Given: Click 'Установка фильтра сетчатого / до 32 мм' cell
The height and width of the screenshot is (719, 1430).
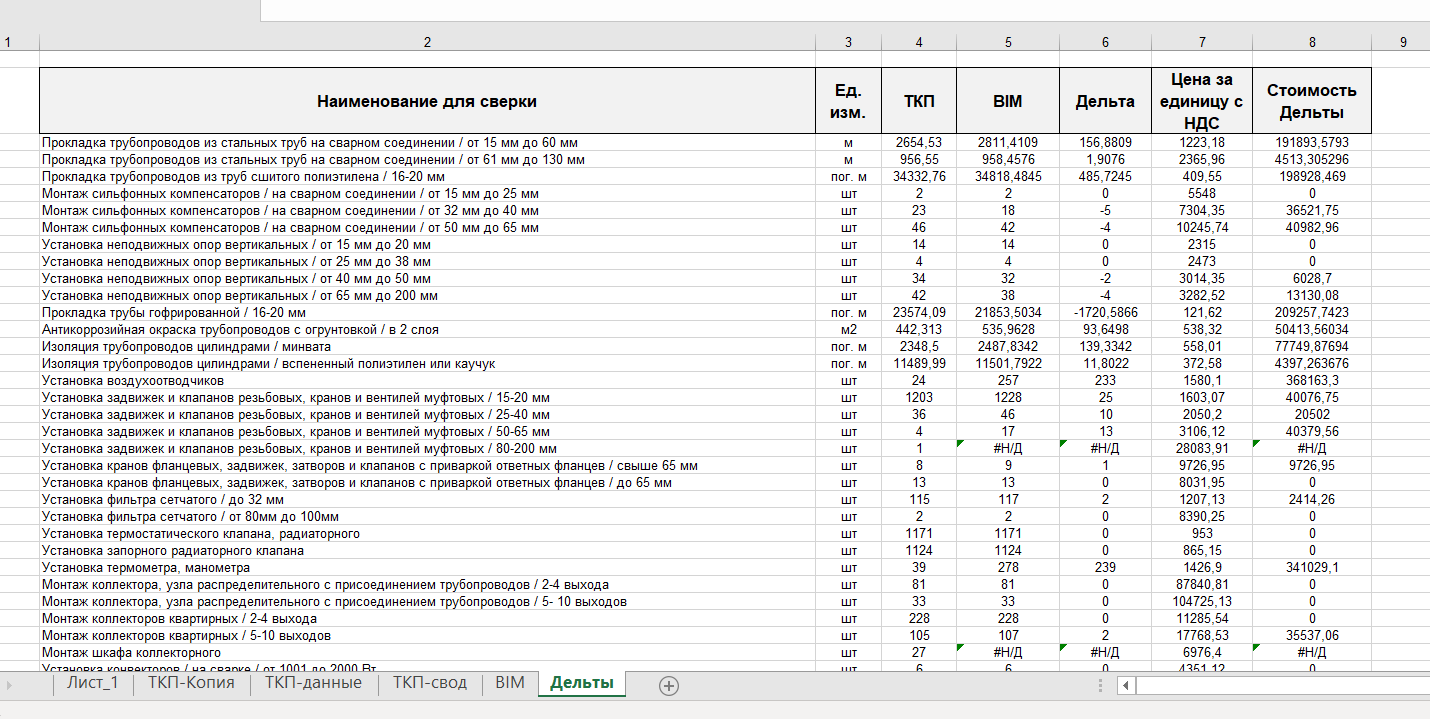Looking at the screenshot, I should tap(427, 500).
